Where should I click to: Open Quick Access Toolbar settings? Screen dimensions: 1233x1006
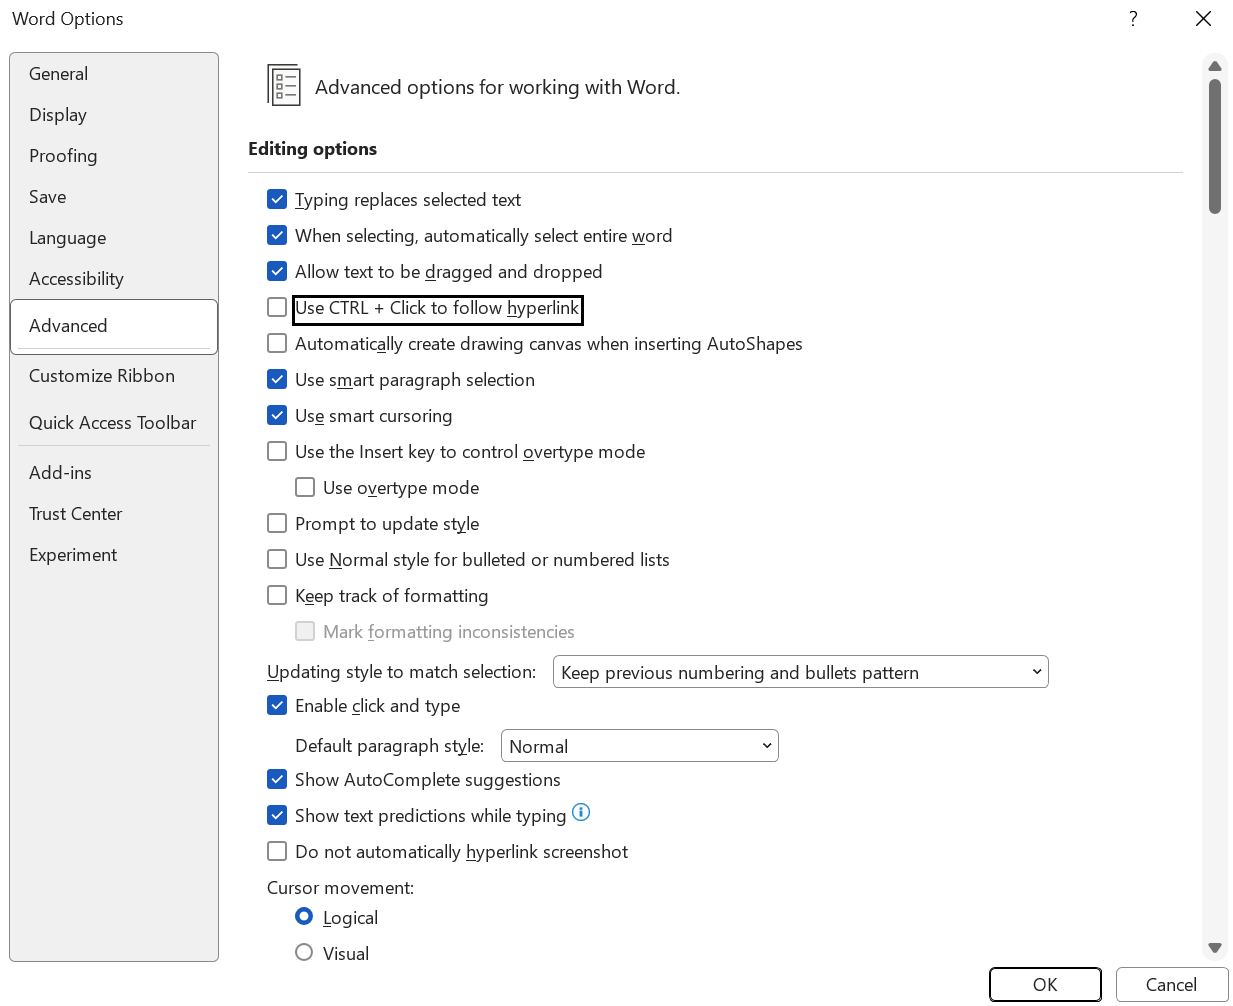(x=114, y=423)
